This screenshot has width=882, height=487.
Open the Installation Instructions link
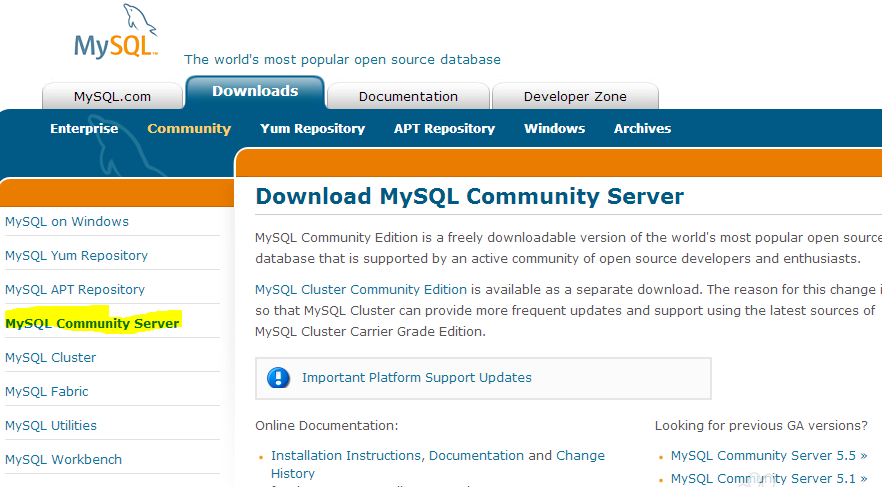346,456
